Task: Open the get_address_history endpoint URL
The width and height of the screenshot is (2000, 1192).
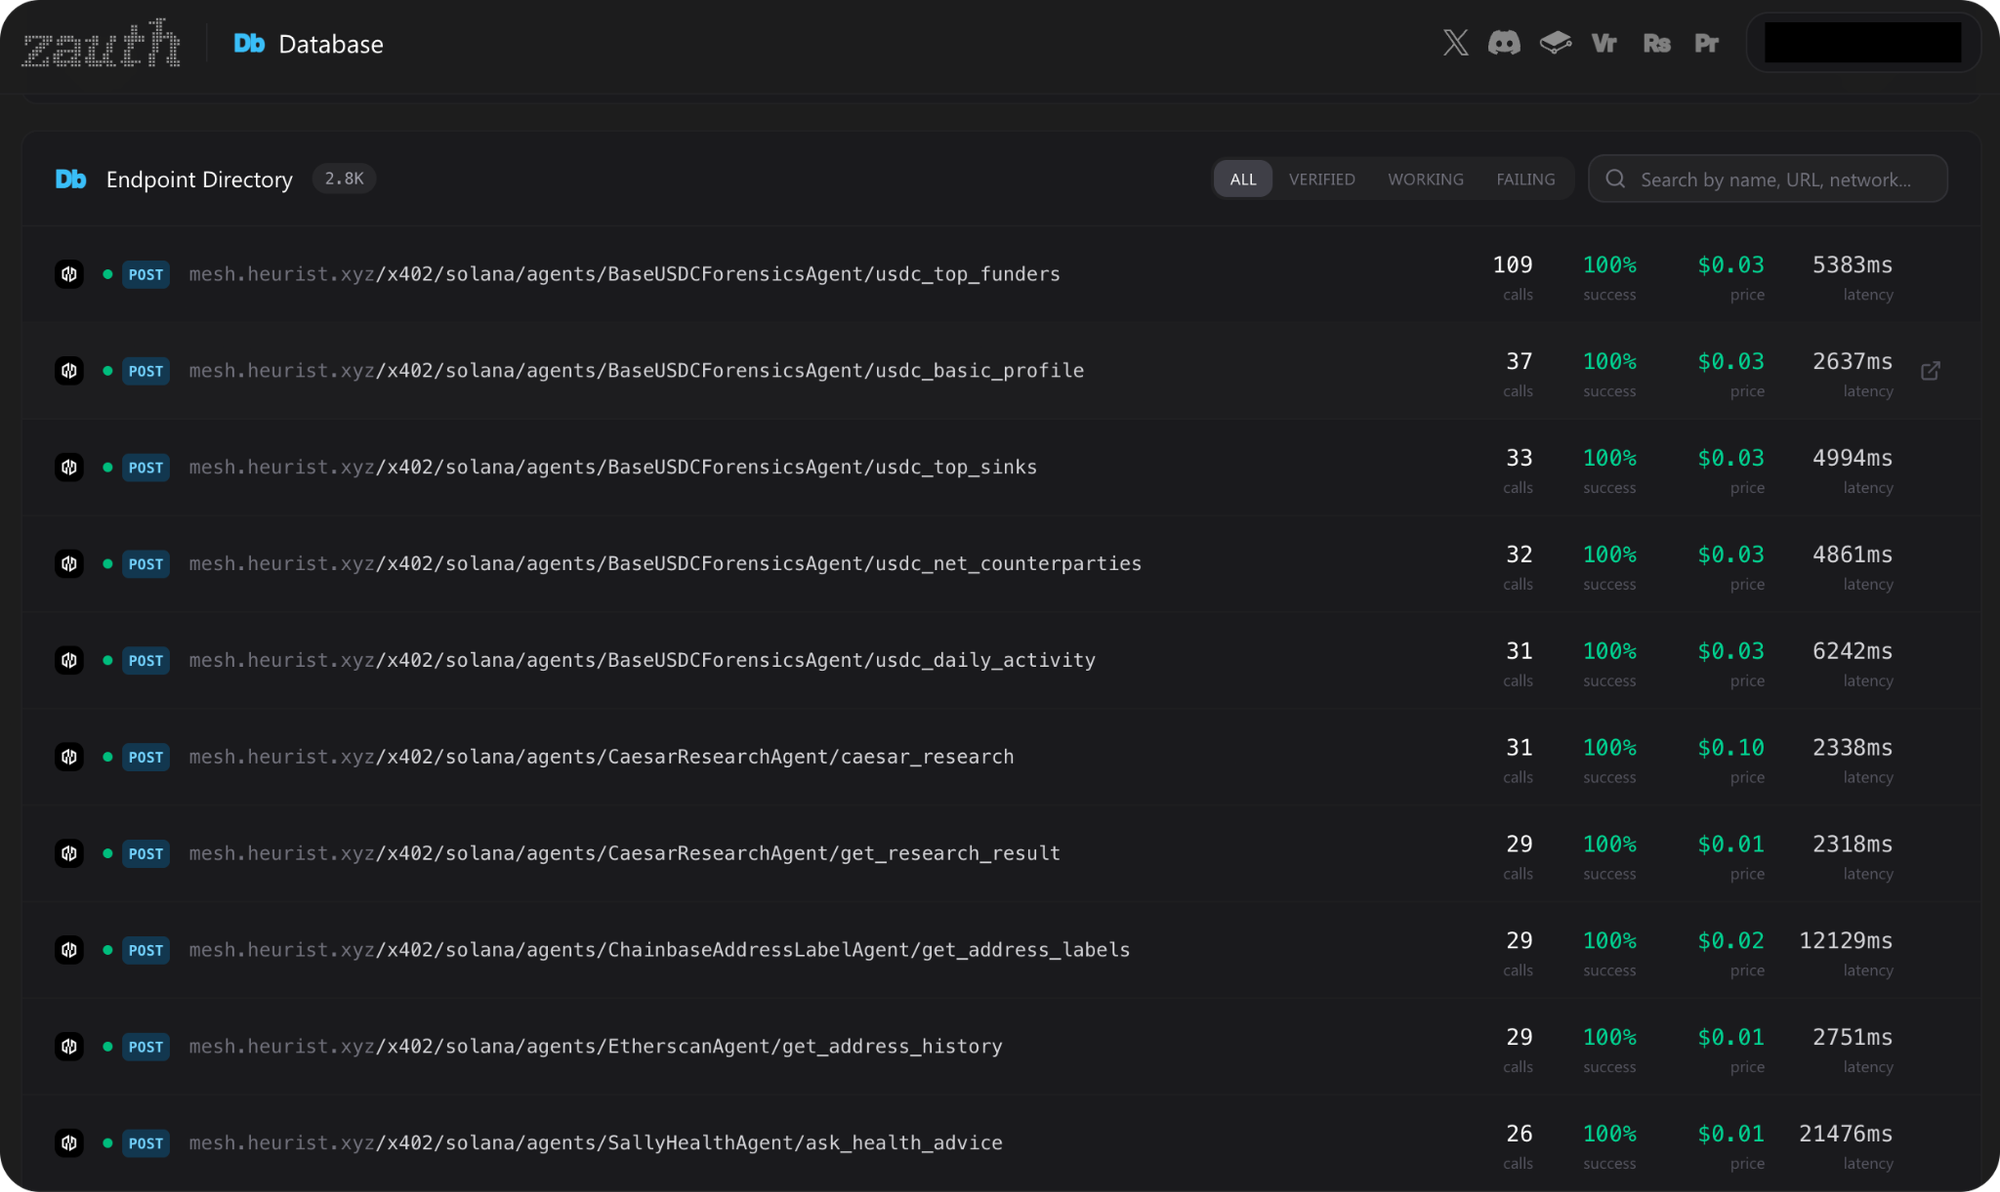Action: point(595,1046)
